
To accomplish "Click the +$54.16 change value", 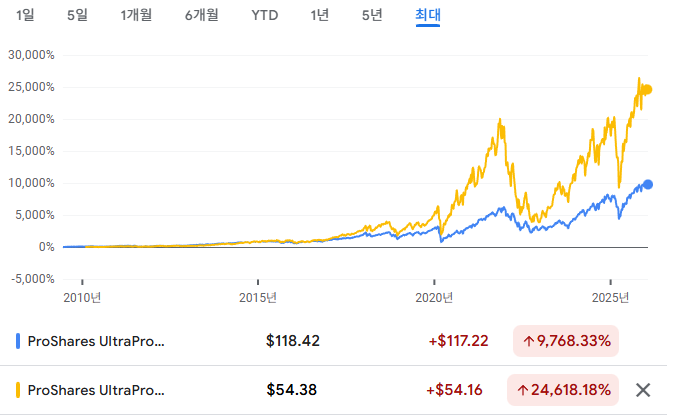I will tap(454, 390).
